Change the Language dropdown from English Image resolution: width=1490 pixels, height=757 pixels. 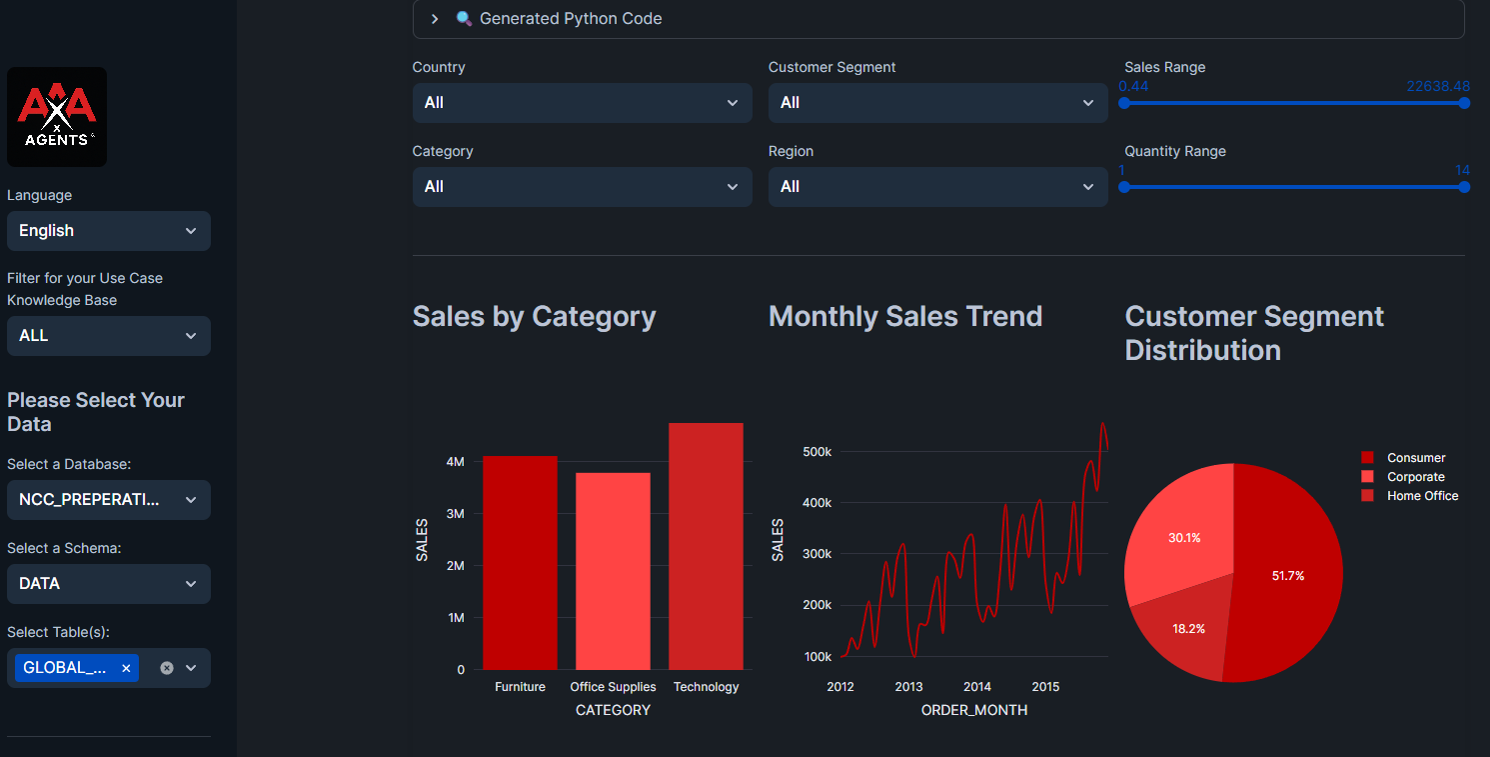point(108,231)
